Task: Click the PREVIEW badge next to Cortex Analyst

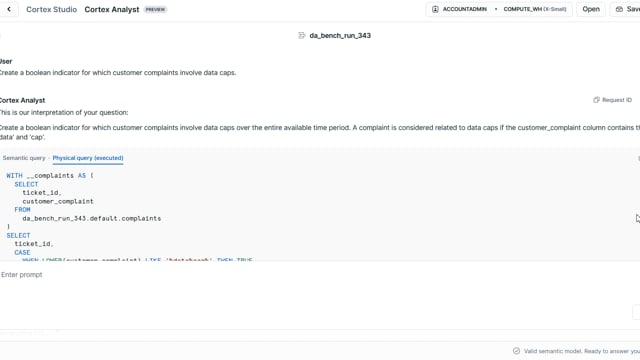Action: pyautogui.click(x=155, y=9)
